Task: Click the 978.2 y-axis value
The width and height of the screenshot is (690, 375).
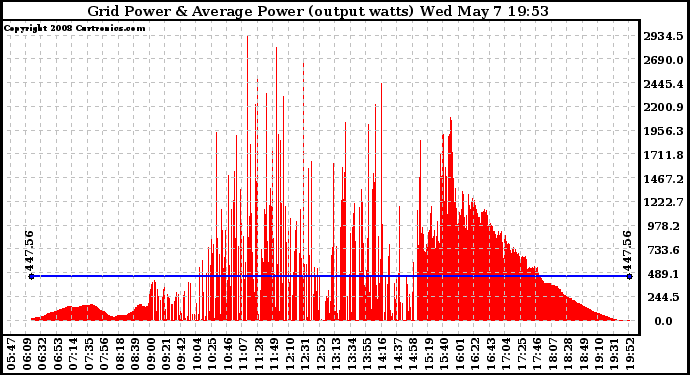Action: pos(664,226)
